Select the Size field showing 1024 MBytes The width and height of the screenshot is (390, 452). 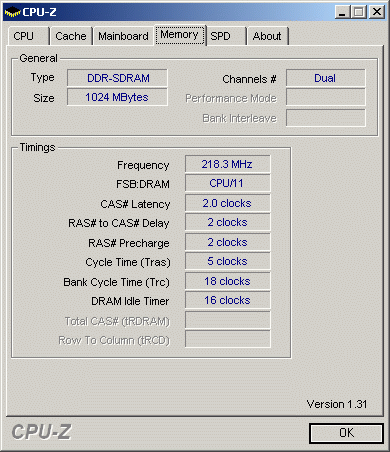point(117,97)
